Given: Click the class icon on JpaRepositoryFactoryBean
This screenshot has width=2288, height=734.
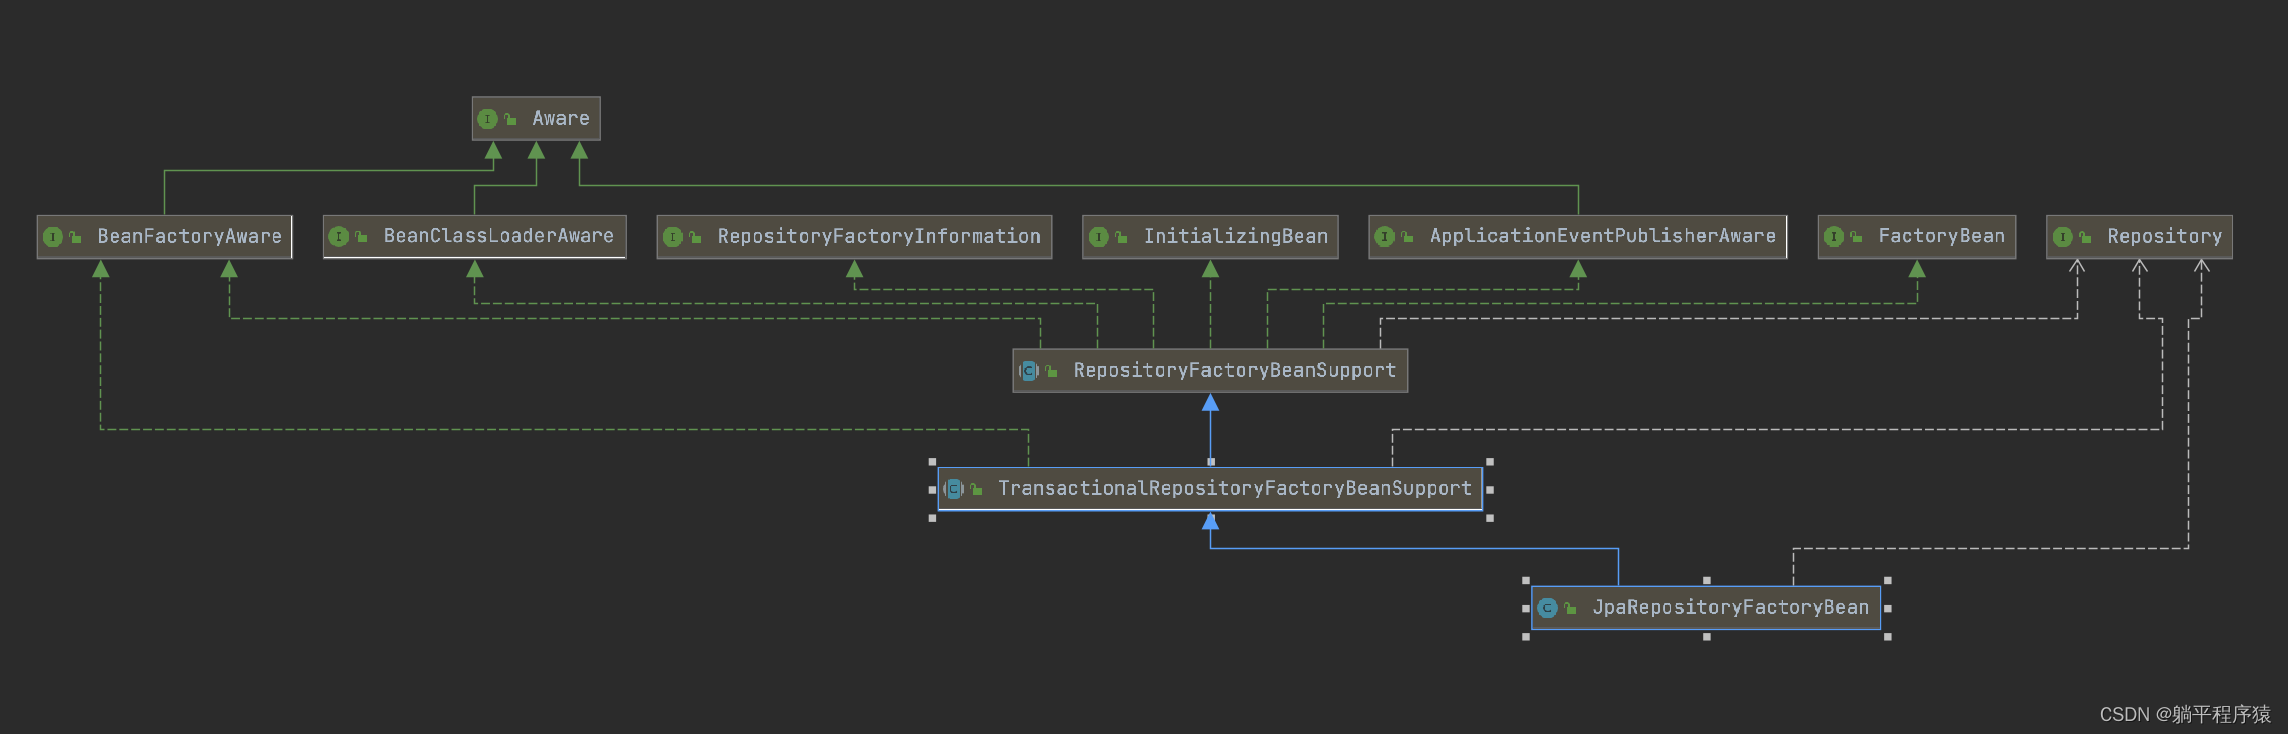Looking at the screenshot, I should 1548,608.
